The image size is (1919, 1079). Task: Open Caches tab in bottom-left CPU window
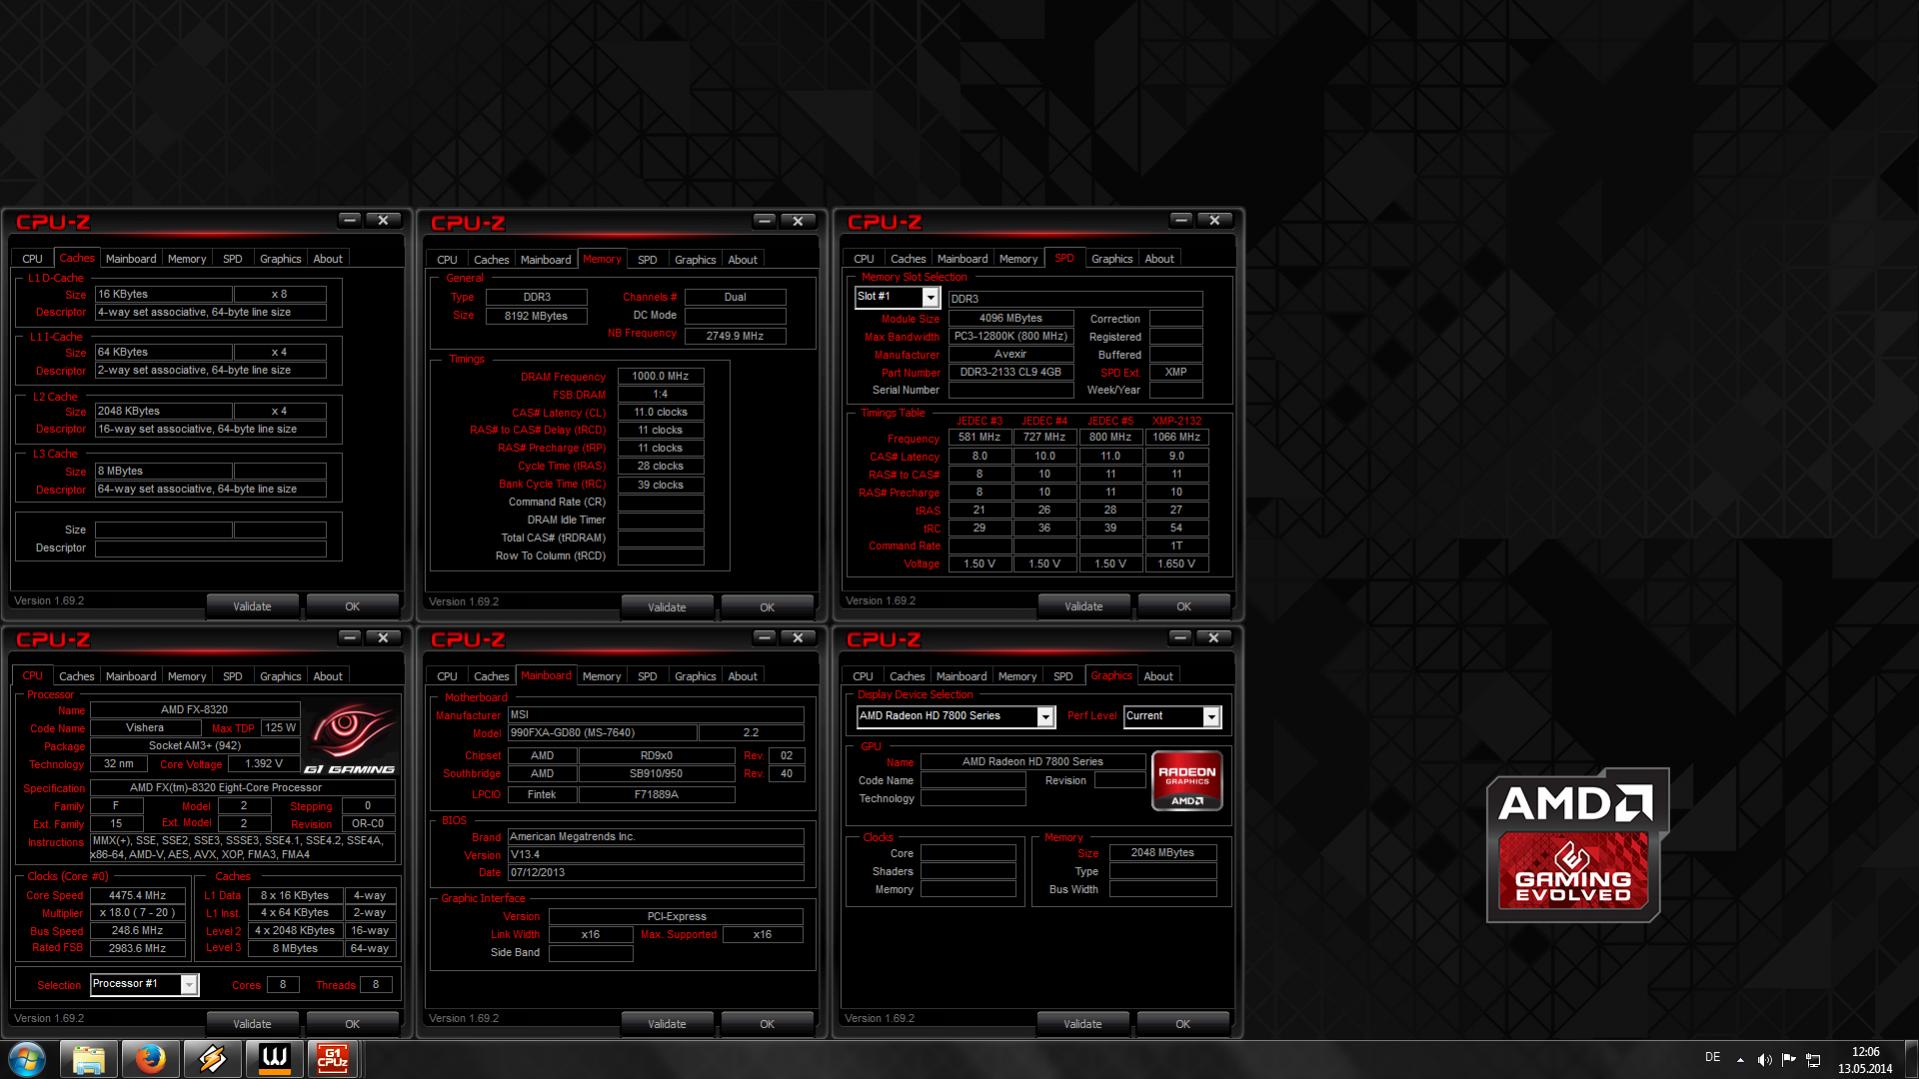pyautogui.click(x=76, y=677)
